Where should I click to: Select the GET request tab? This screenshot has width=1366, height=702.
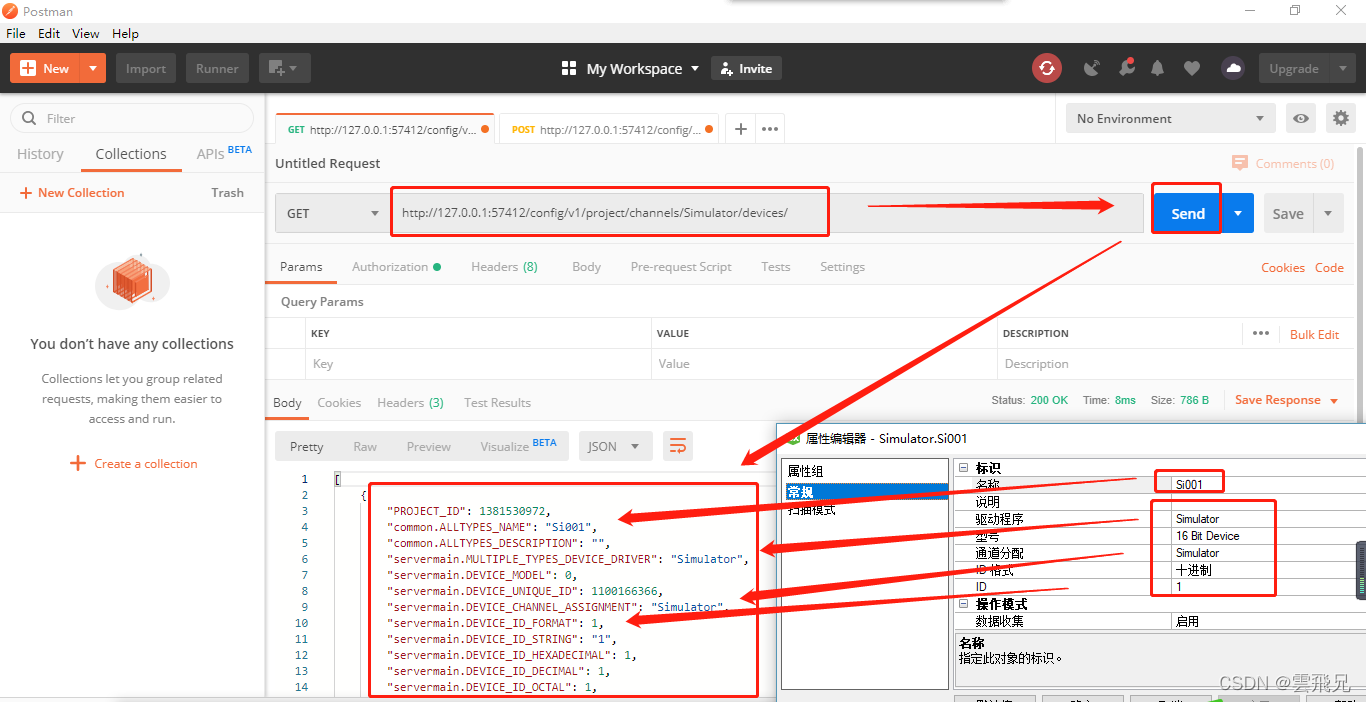coord(385,129)
